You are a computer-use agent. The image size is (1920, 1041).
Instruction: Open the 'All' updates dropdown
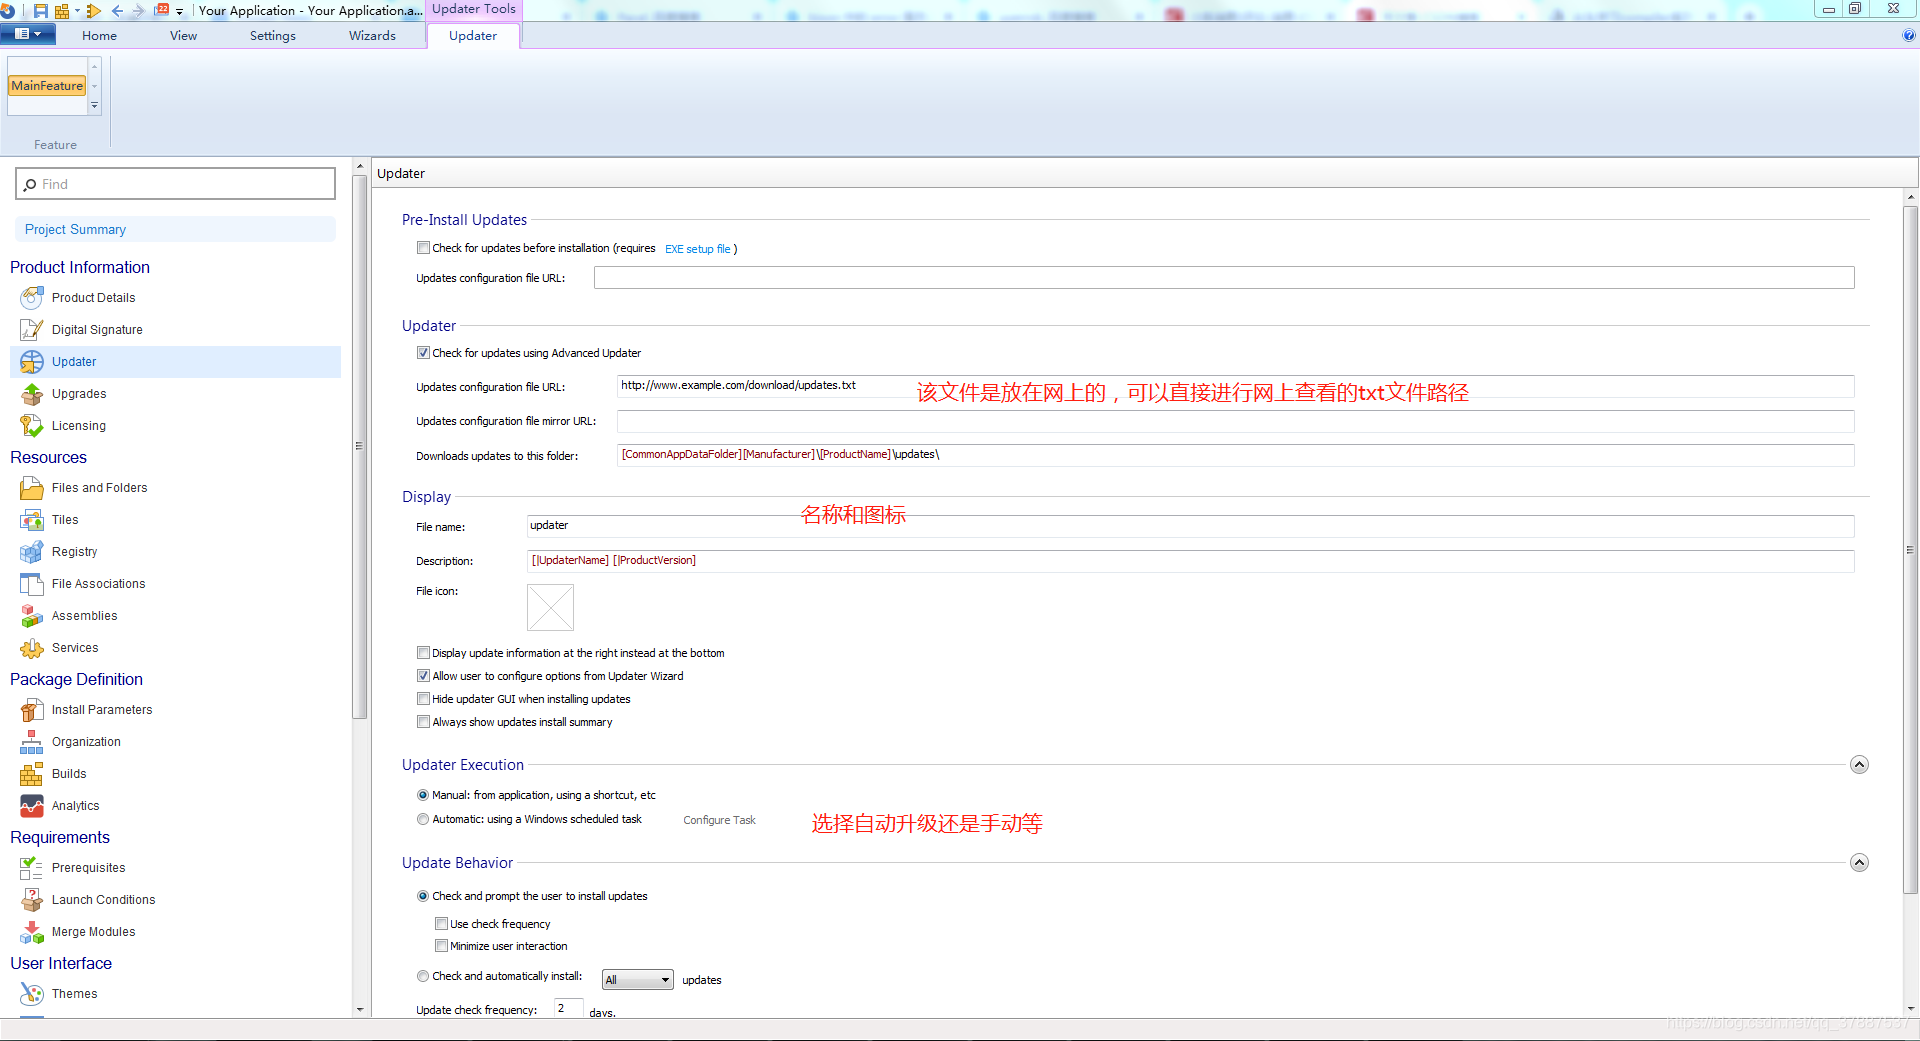pyautogui.click(x=665, y=979)
